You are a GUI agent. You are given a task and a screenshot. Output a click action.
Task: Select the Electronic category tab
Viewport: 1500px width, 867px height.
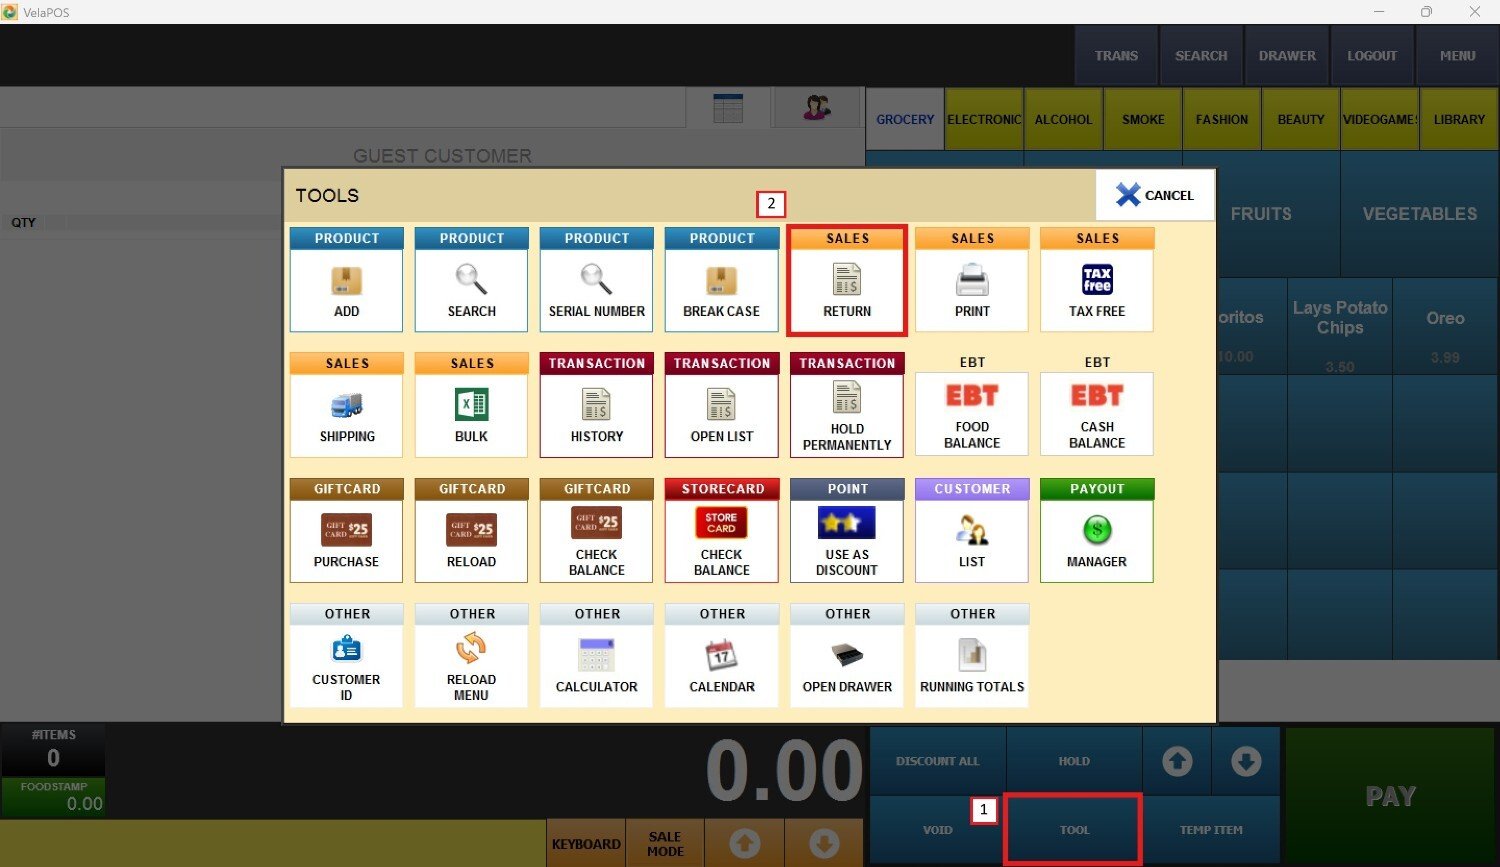(984, 119)
